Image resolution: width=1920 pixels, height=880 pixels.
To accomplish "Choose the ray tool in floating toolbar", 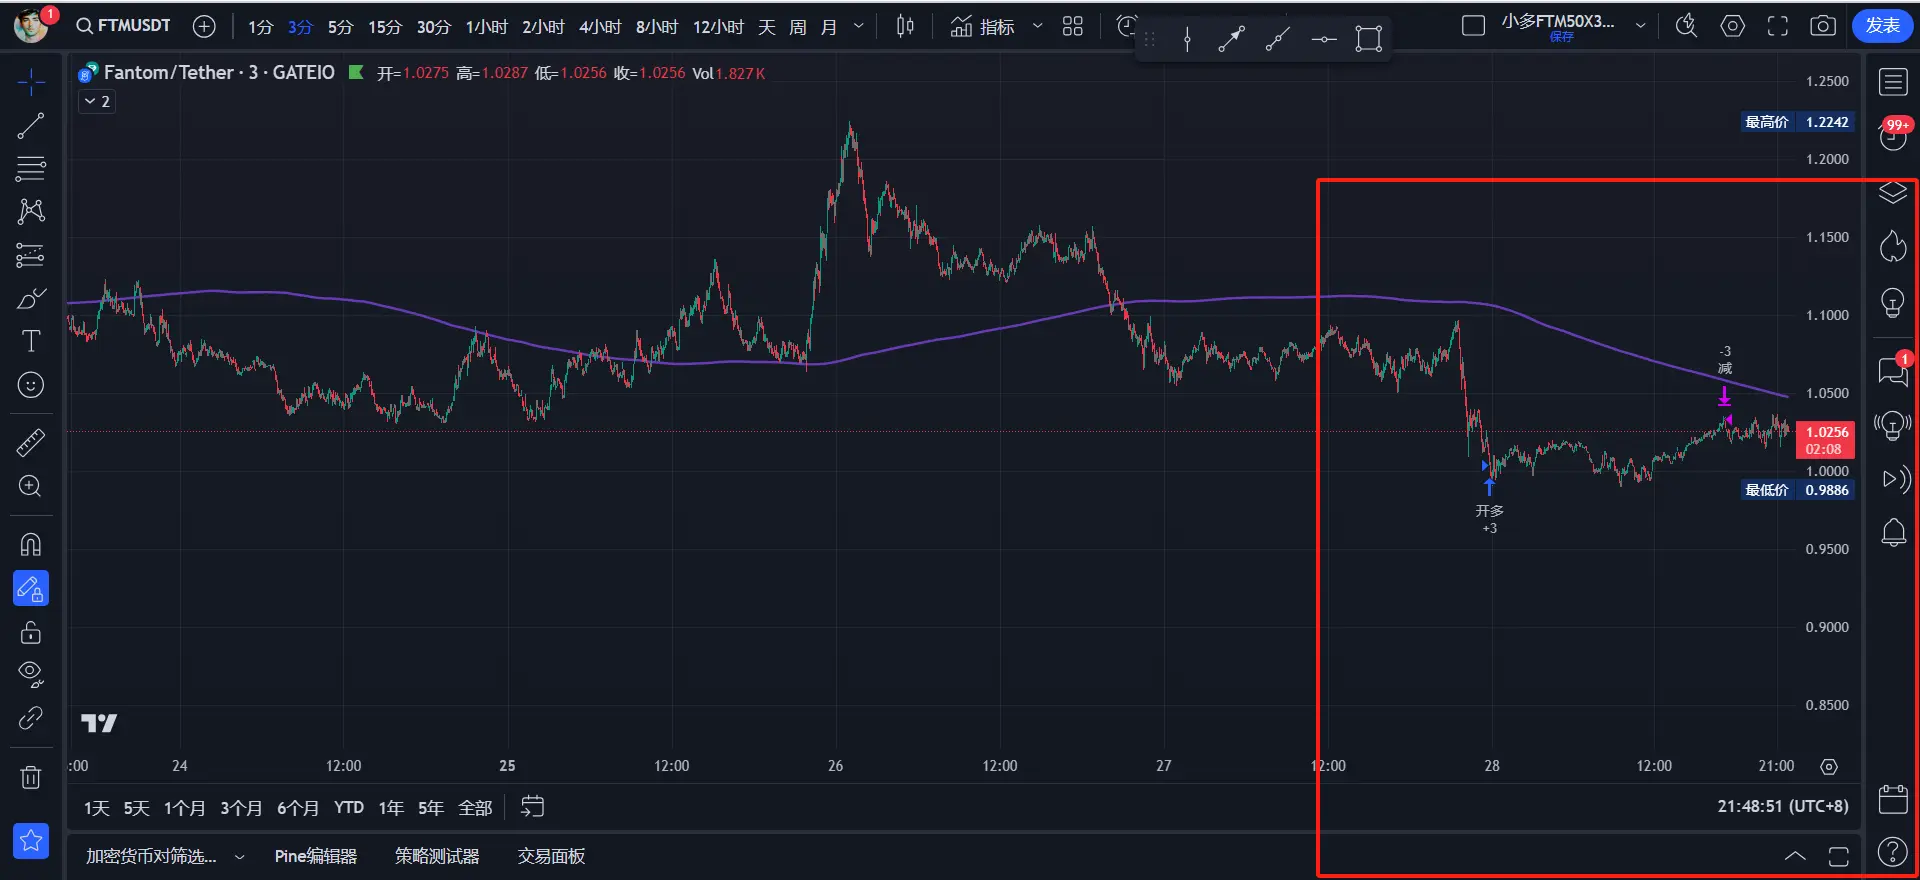I will tap(1277, 40).
